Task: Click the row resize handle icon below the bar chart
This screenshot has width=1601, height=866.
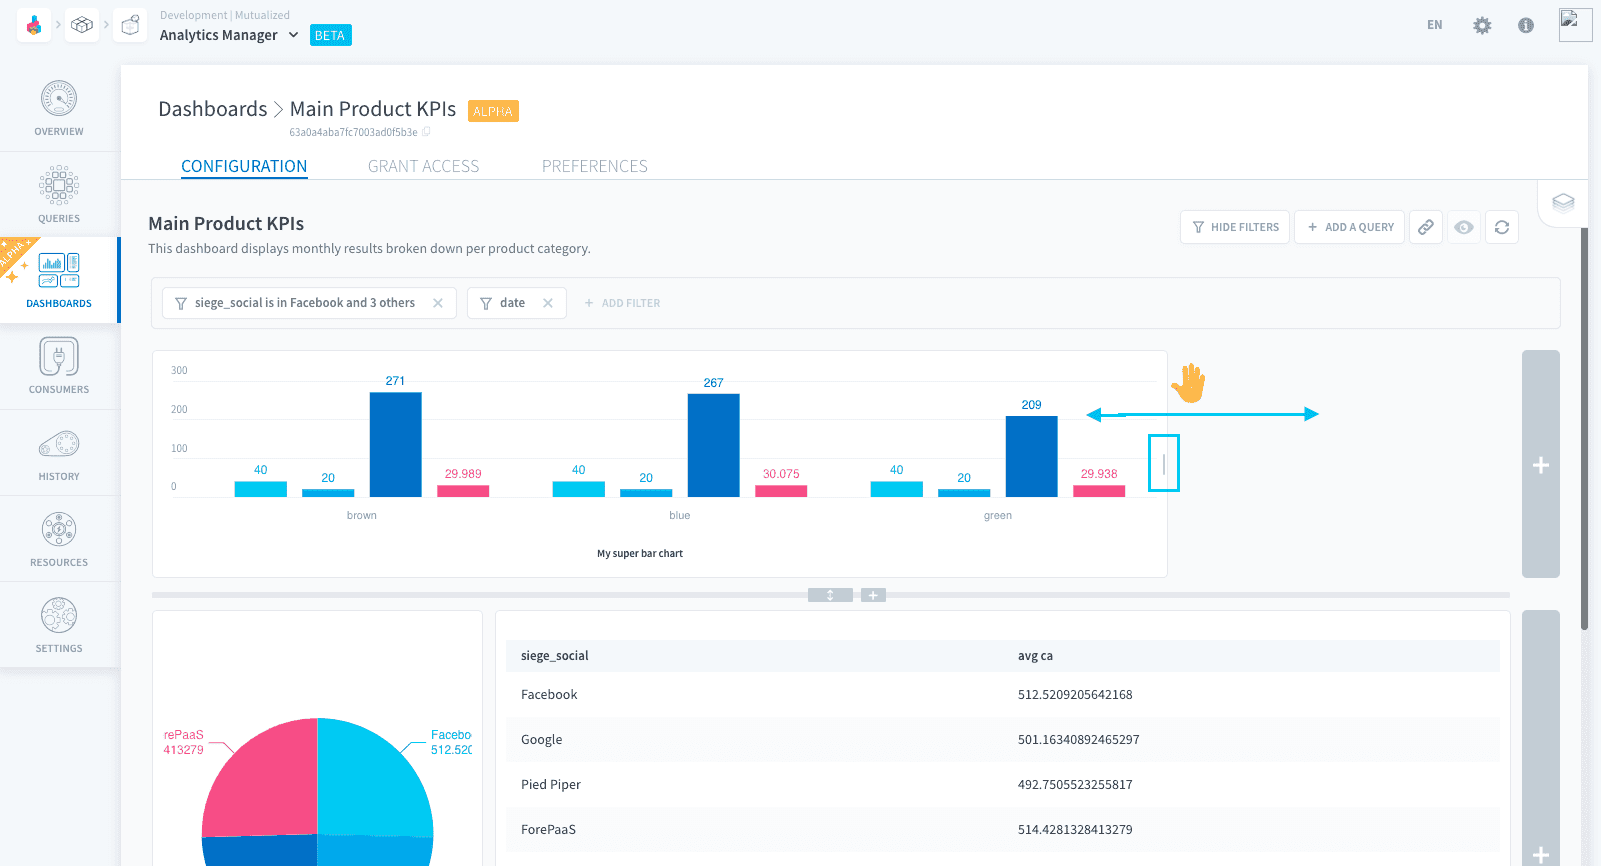Action: [830, 595]
